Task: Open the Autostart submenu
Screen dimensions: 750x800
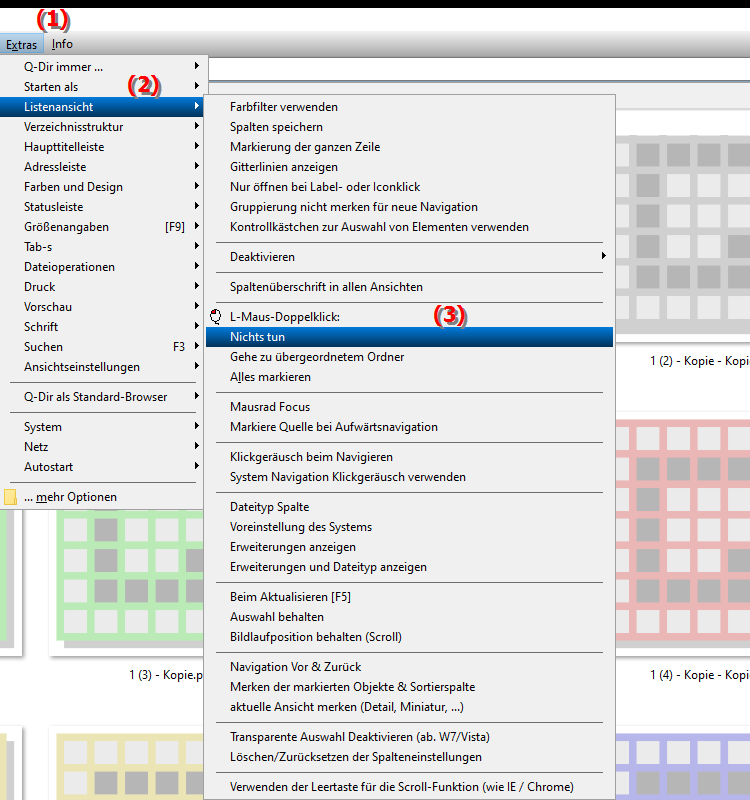Action: (102, 467)
